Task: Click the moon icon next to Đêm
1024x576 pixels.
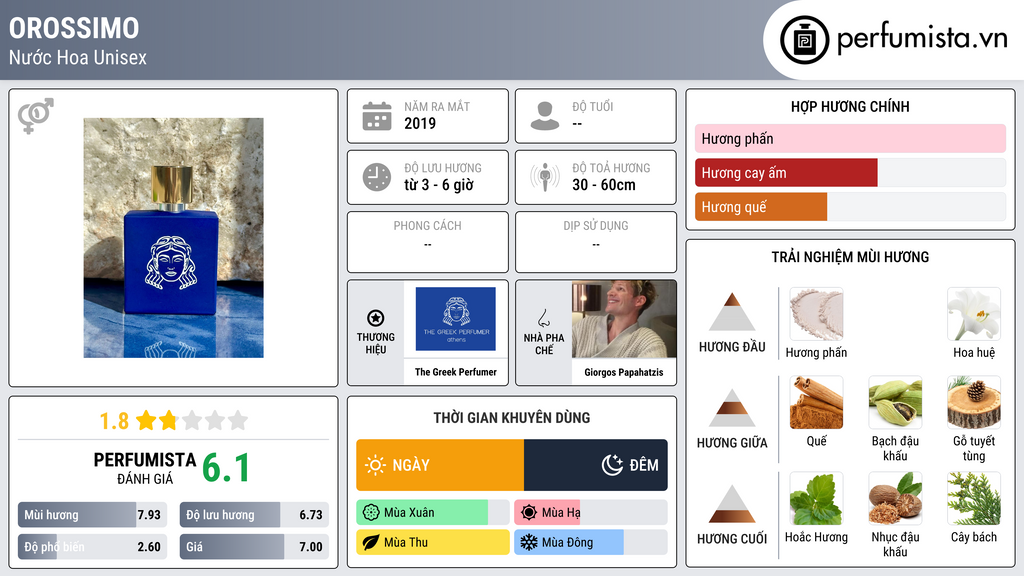Action: [x=612, y=465]
